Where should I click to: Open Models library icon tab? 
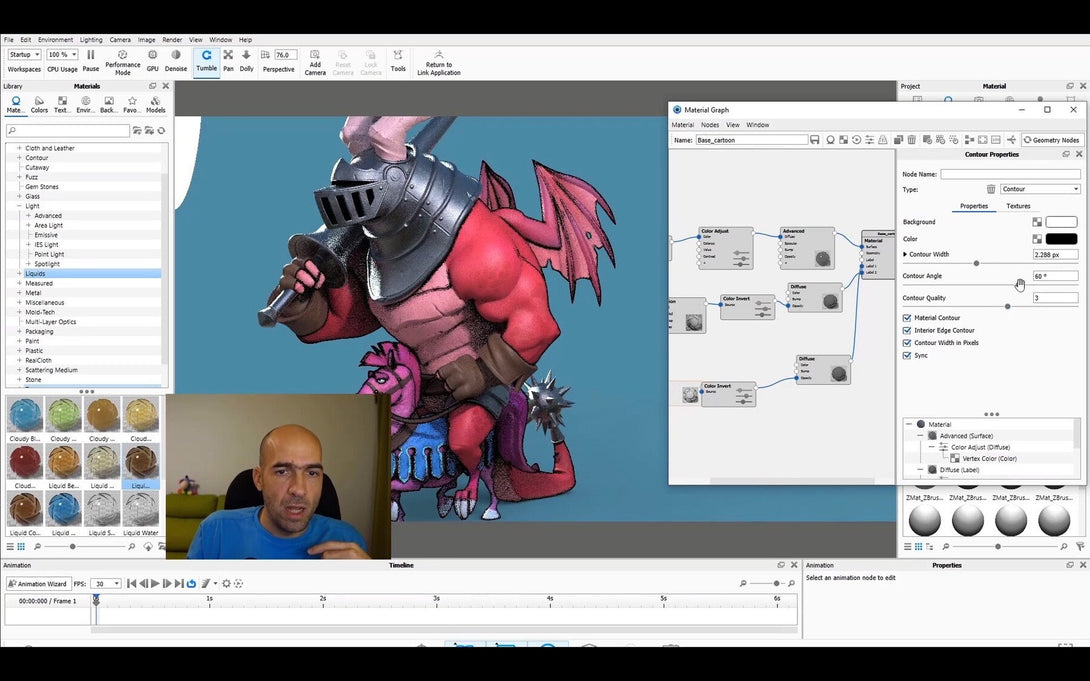tap(156, 104)
